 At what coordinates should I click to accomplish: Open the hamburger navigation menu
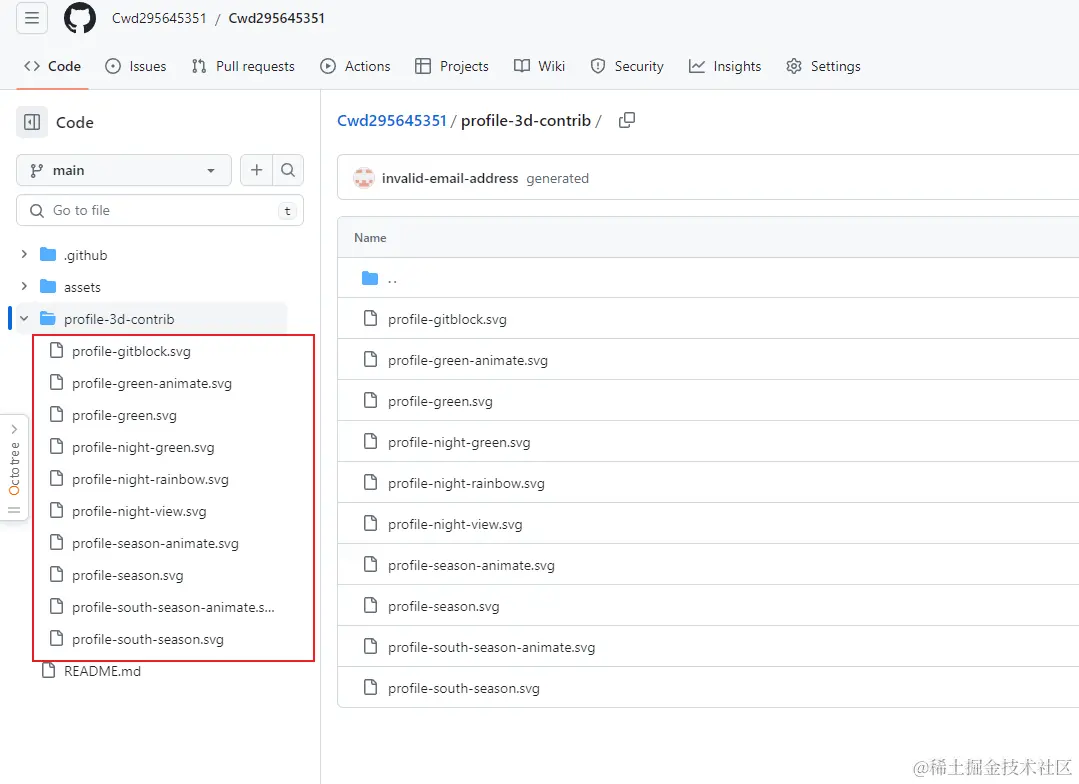click(32, 18)
